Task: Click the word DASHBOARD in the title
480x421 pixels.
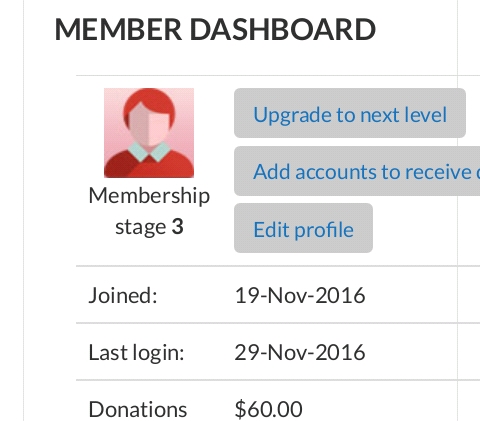Action: (283, 29)
